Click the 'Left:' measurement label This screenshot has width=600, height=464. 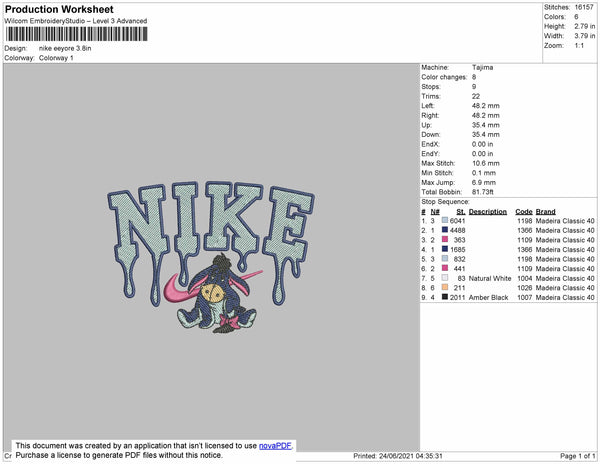click(x=428, y=106)
